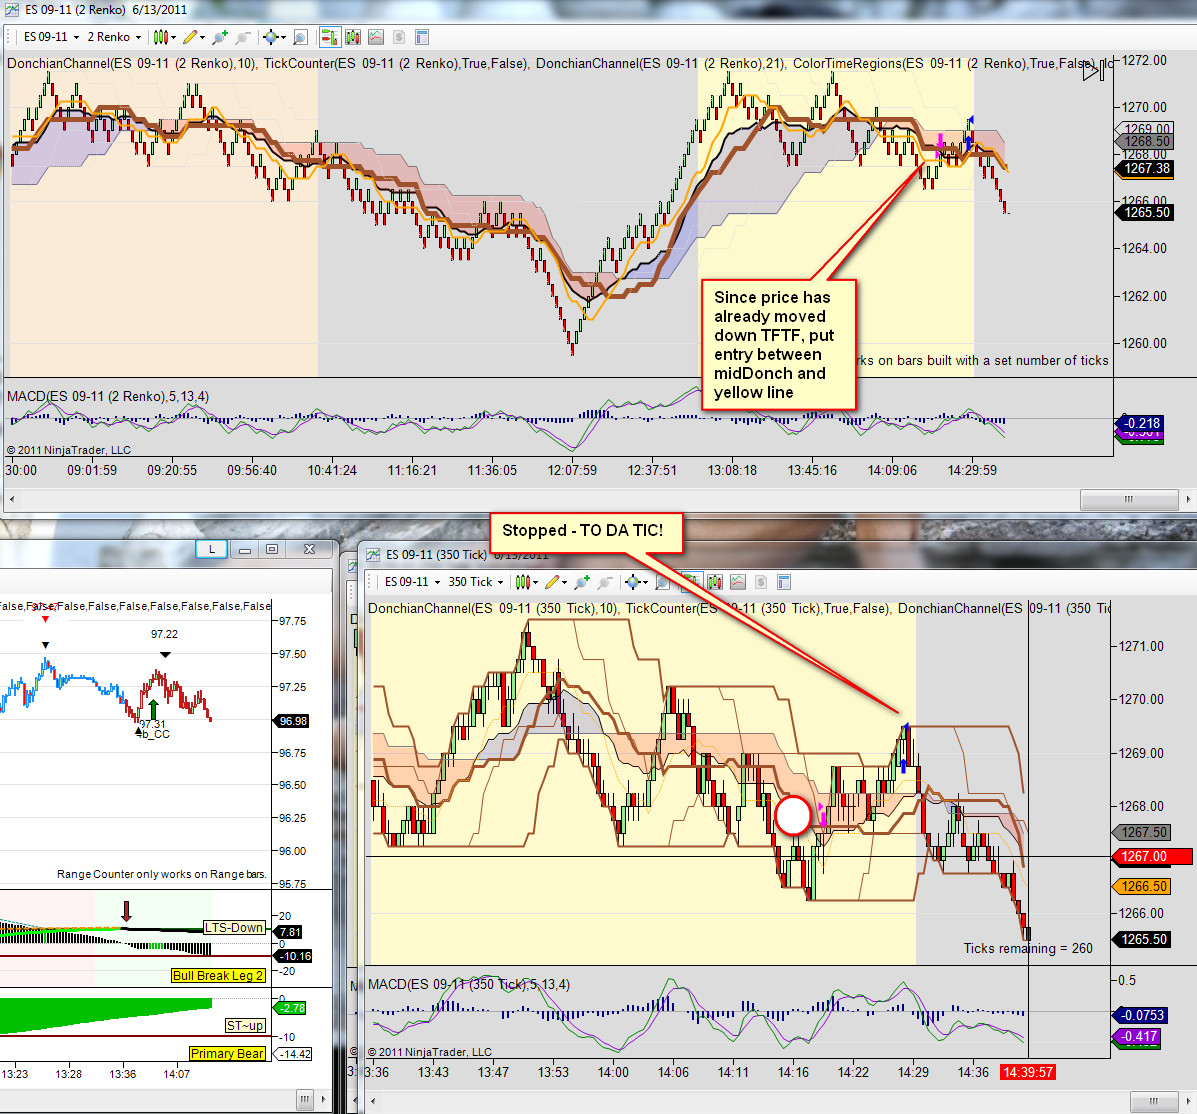Click the purple -0.417 MACD value marker
The height and width of the screenshot is (1114, 1197).
click(1138, 1036)
